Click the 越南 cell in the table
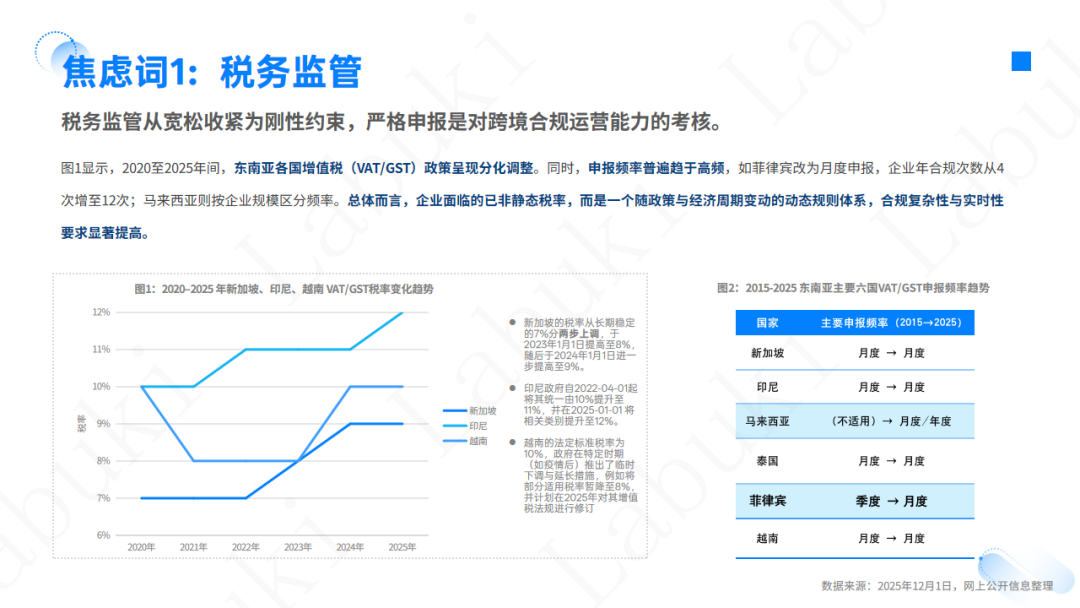The width and height of the screenshot is (1080, 608). click(x=767, y=538)
